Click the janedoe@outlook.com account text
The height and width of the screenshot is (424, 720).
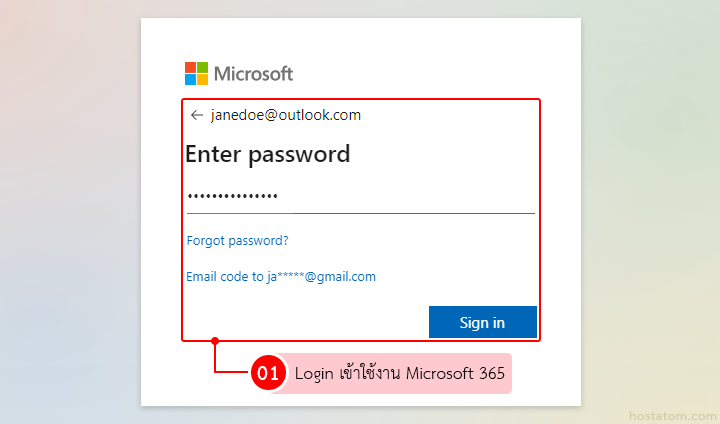coord(286,115)
